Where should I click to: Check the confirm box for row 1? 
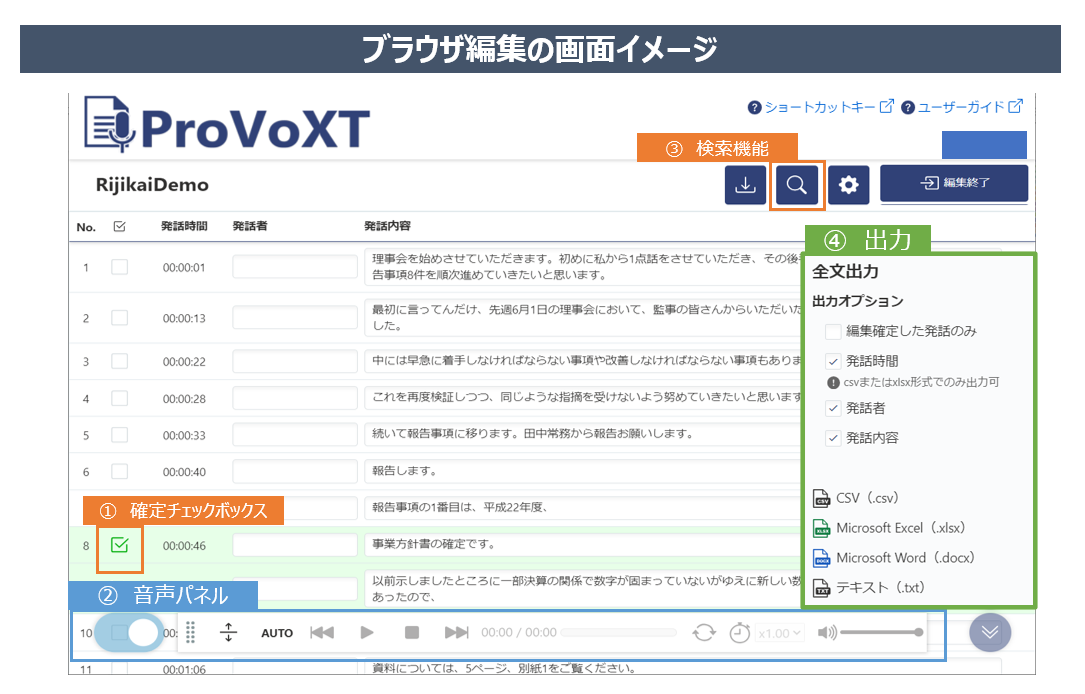point(120,267)
